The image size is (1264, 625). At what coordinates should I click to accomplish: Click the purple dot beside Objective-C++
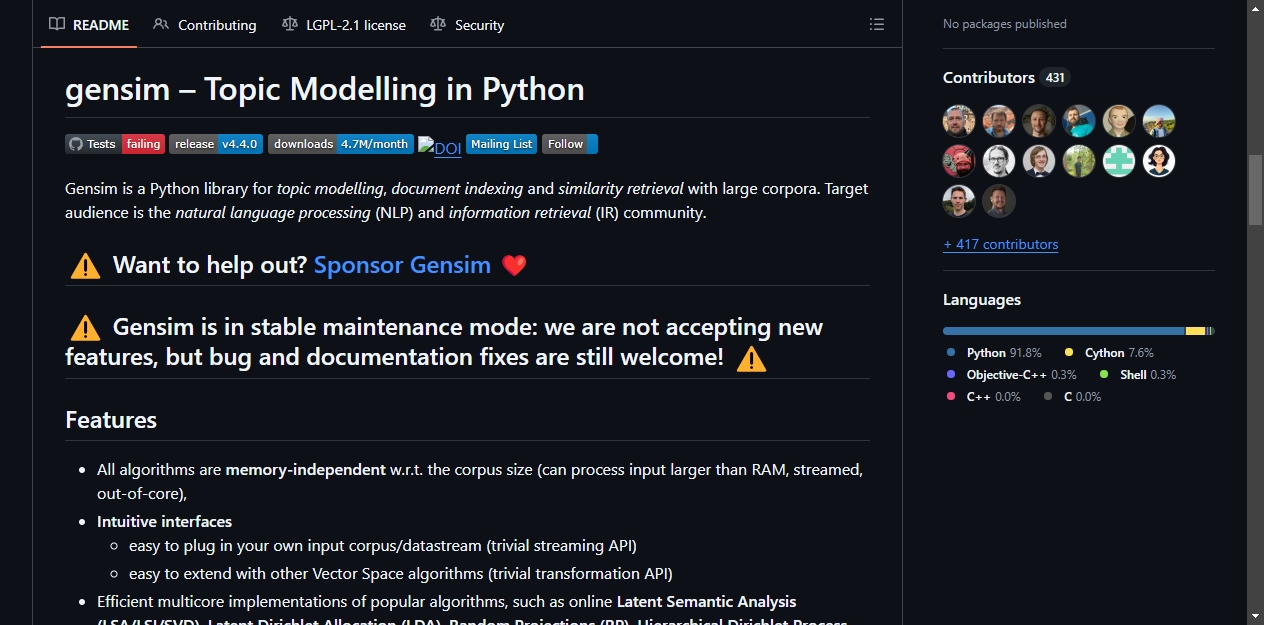tap(951, 375)
